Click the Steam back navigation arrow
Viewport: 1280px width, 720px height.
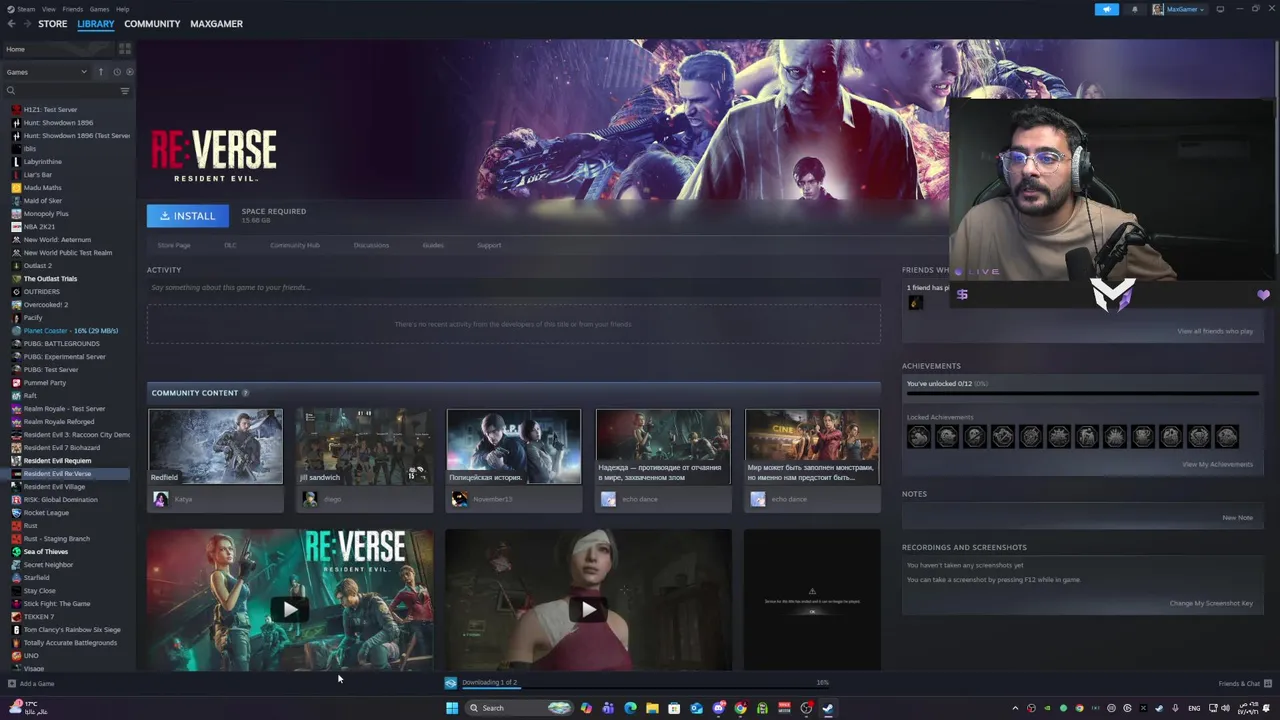11,24
